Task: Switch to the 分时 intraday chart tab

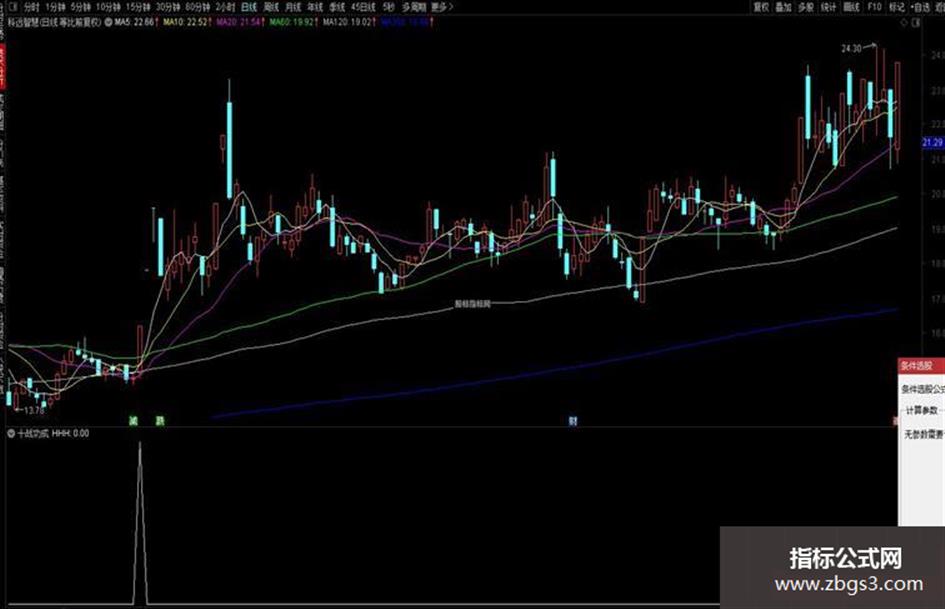Action: [x=31, y=7]
